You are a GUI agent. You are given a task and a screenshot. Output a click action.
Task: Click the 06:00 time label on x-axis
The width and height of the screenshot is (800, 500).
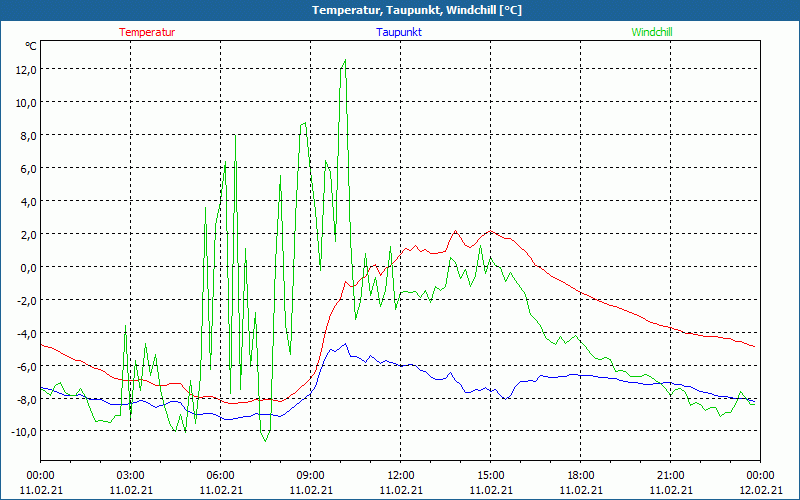pyautogui.click(x=220, y=476)
